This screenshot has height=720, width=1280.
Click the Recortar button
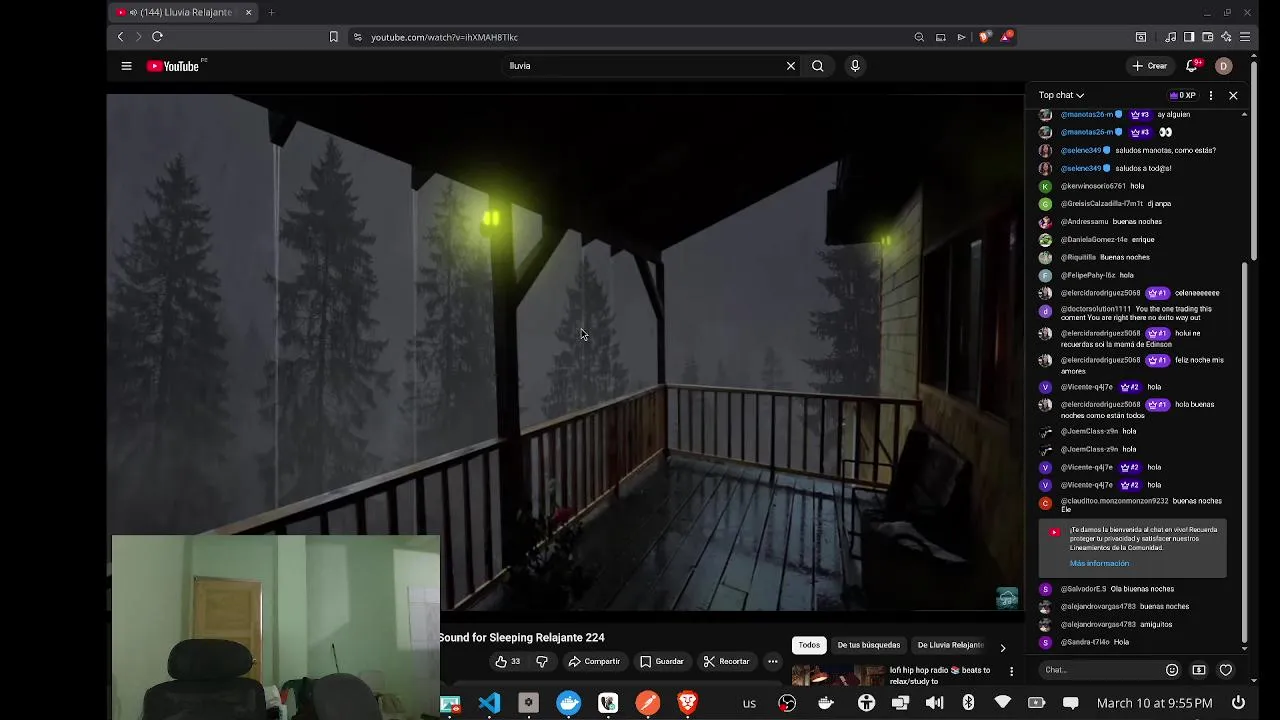[x=726, y=661]
